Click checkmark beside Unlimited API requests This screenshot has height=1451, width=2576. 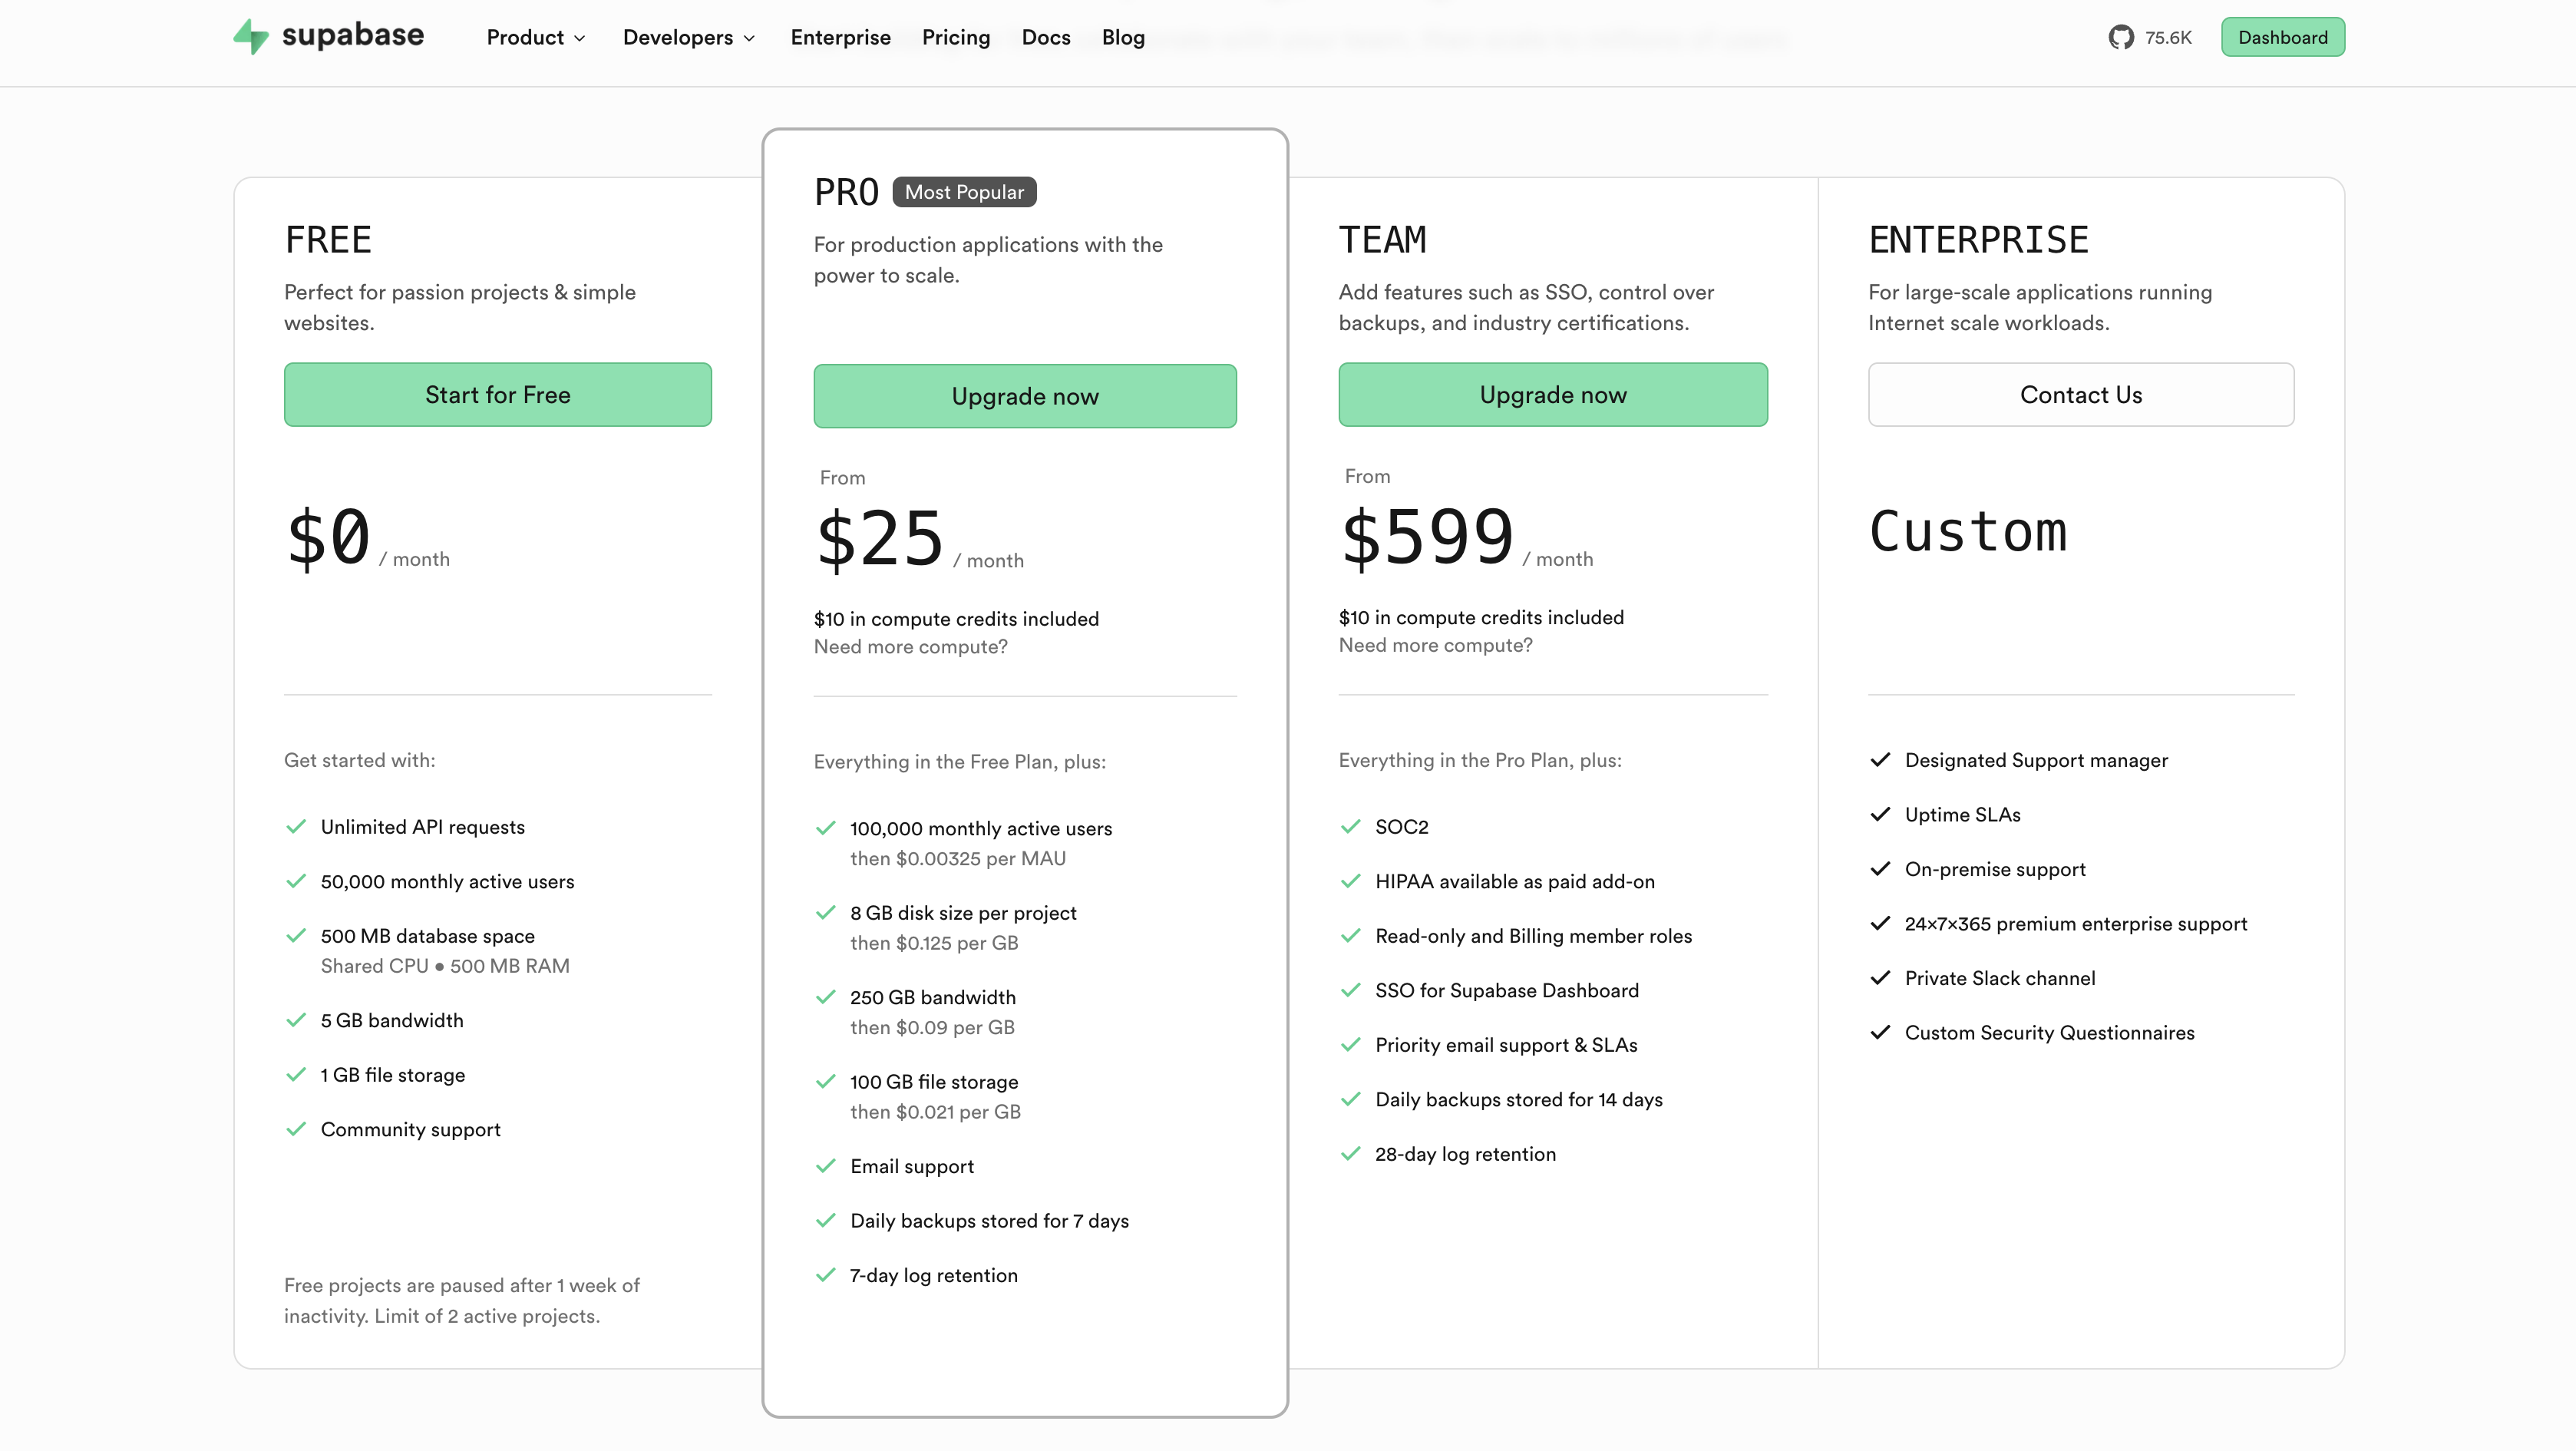coord(296,826)
